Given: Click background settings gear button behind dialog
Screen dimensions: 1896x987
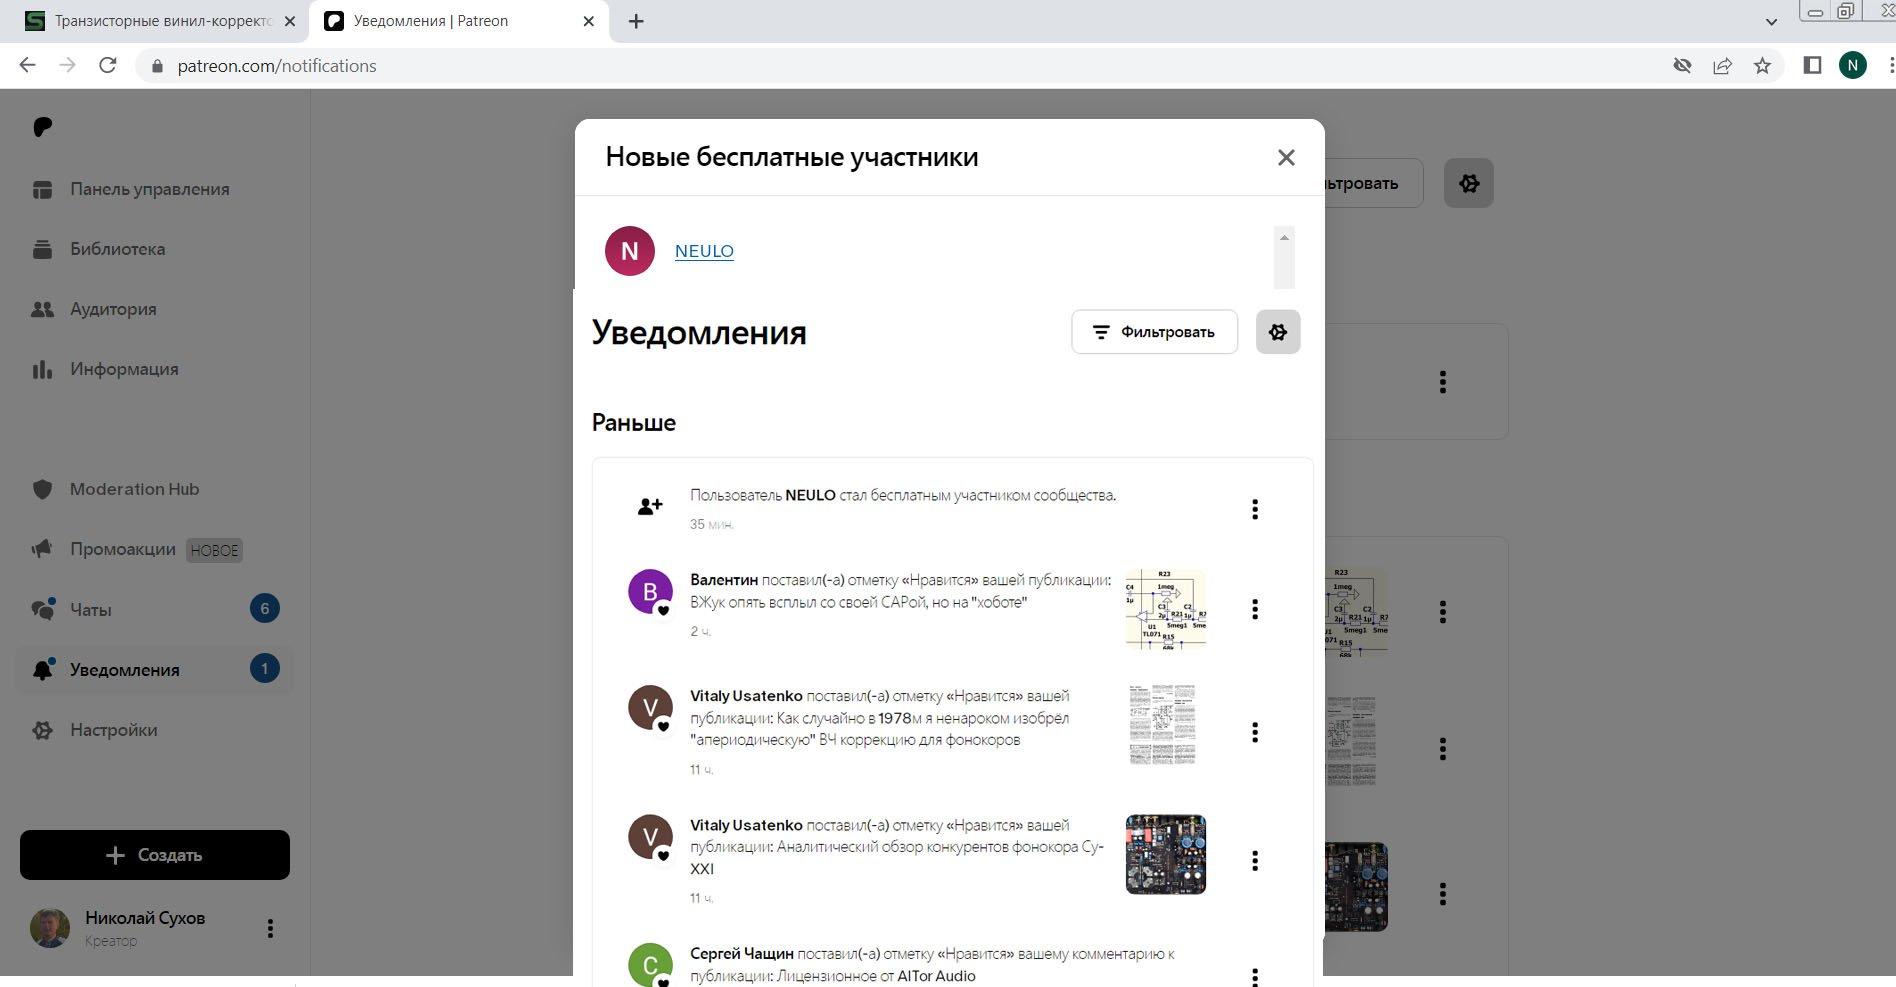Looking at the screenshot, I should [x=1469, y=183].
